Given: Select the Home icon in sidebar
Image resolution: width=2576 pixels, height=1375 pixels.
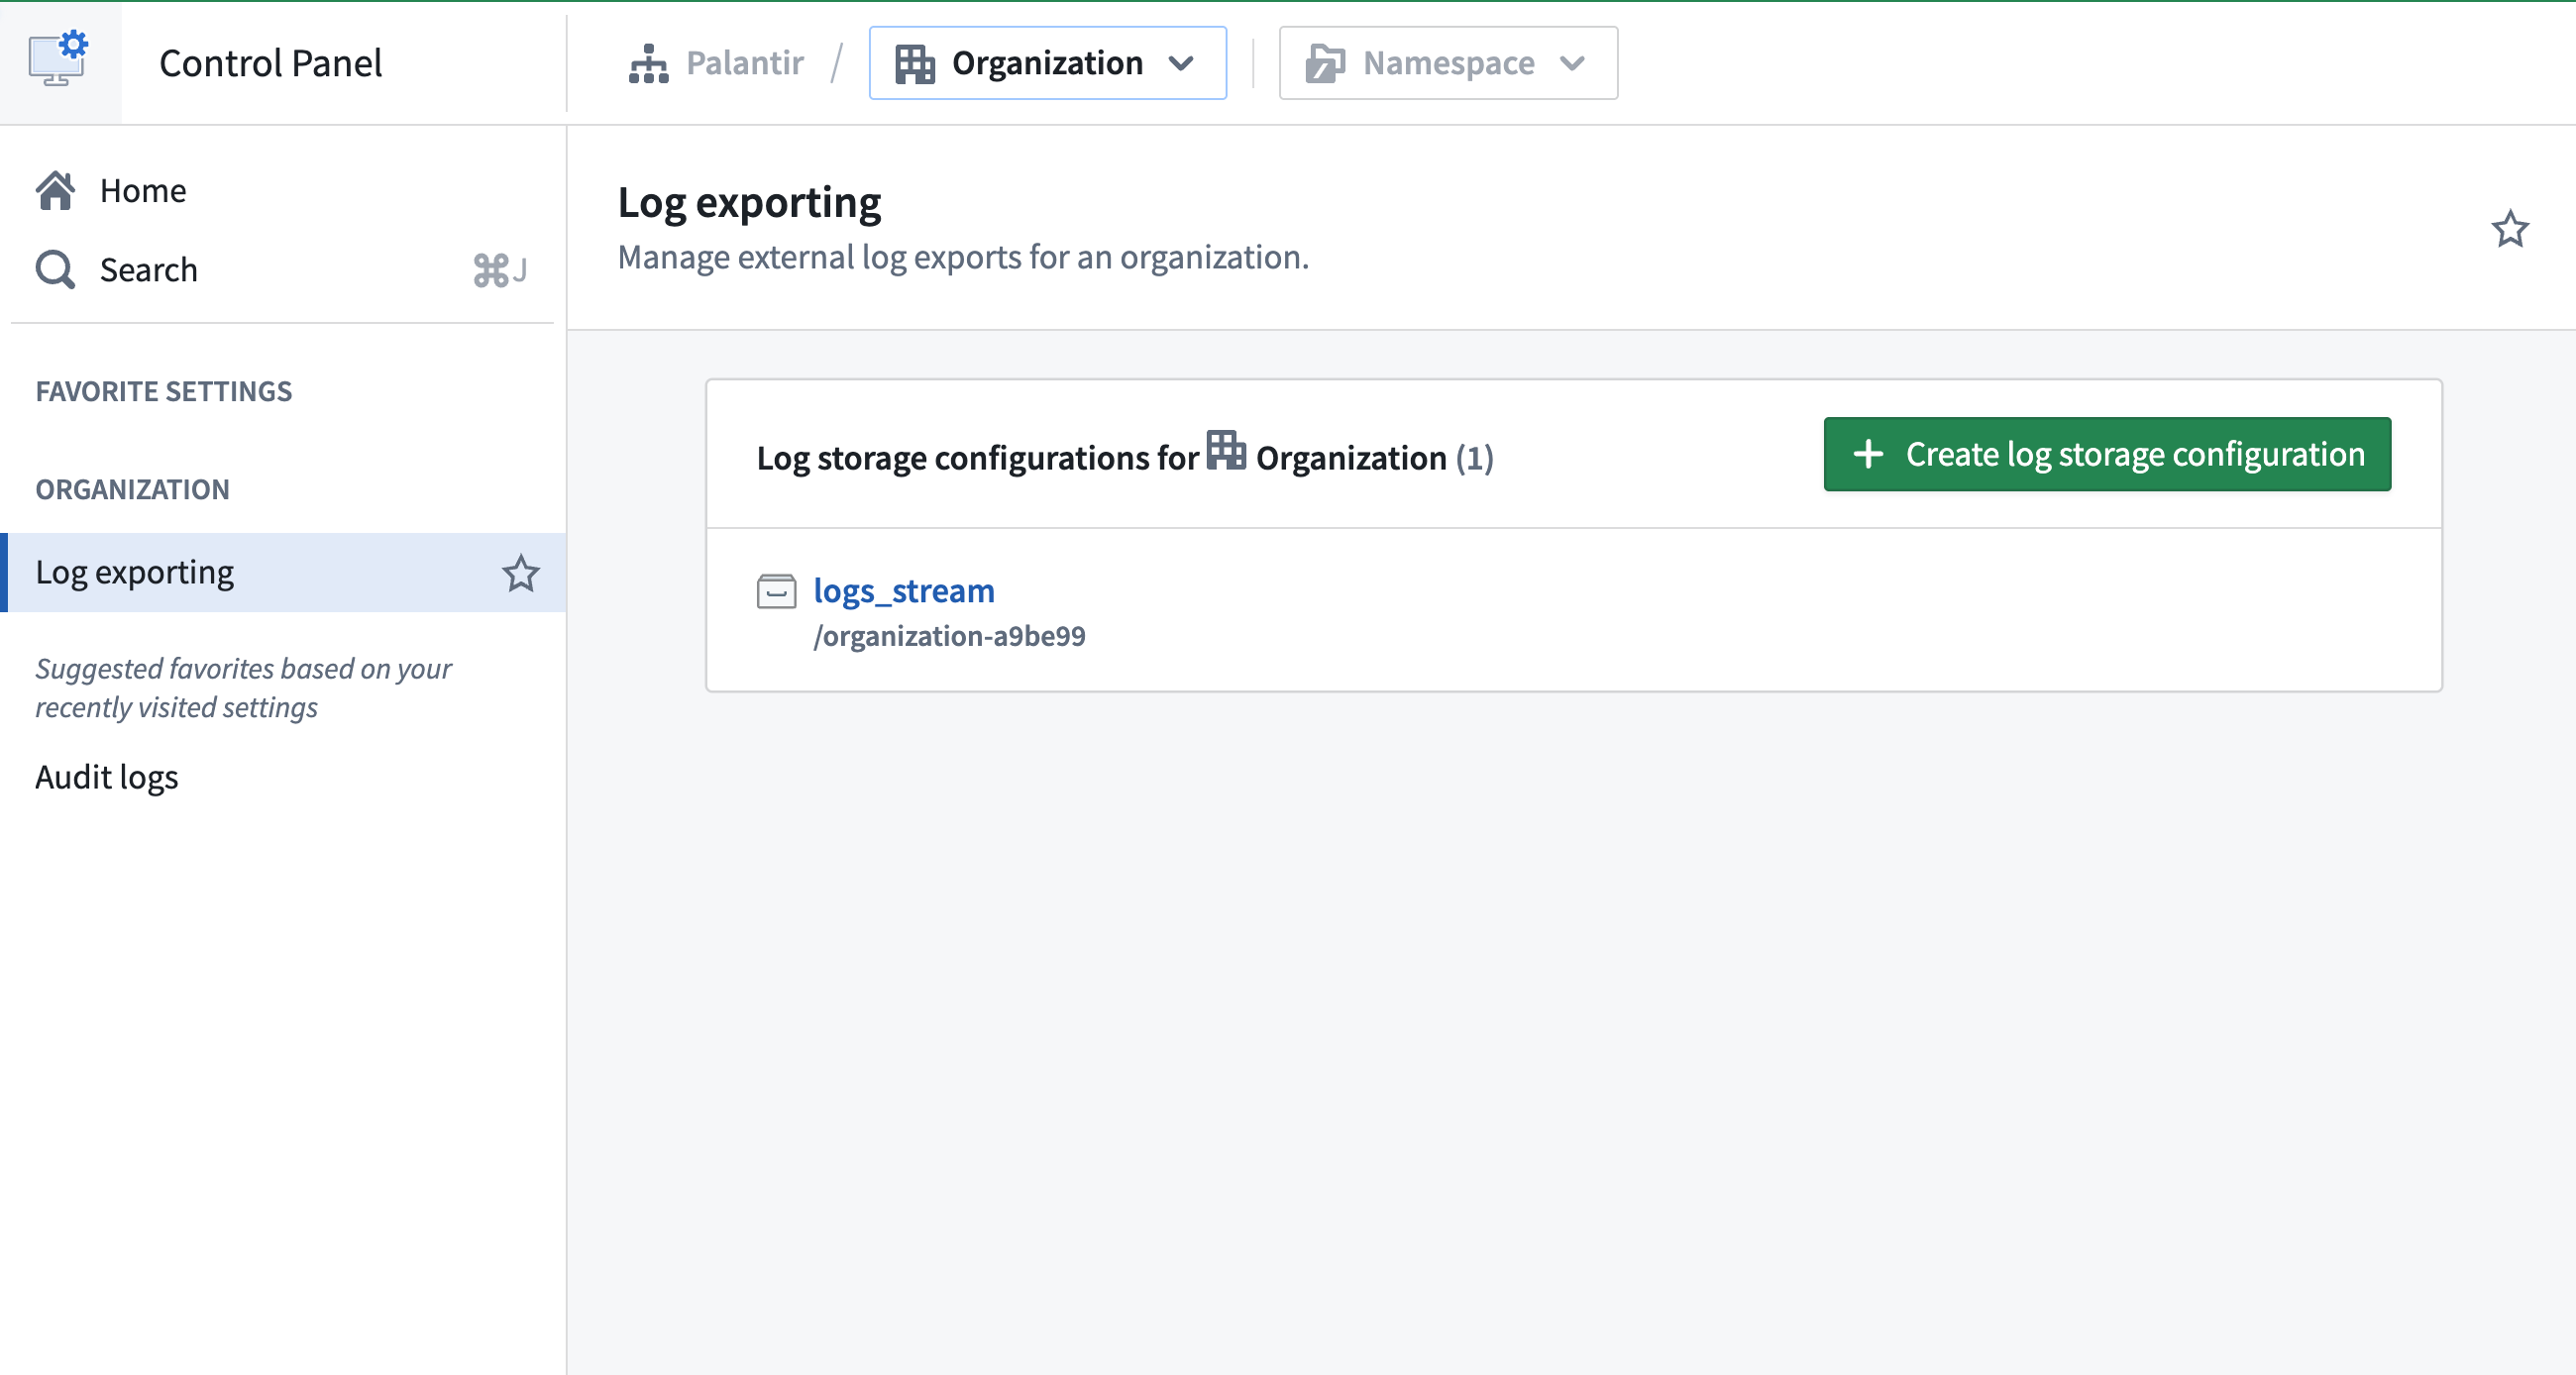Looking at the screenshot, I should click(56, 190).
